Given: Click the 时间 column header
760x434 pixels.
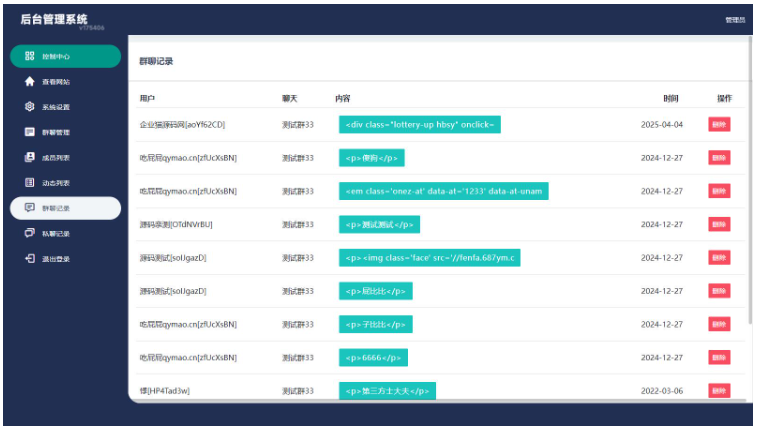Looking at the screenshot, I should (x=670, y=98).
